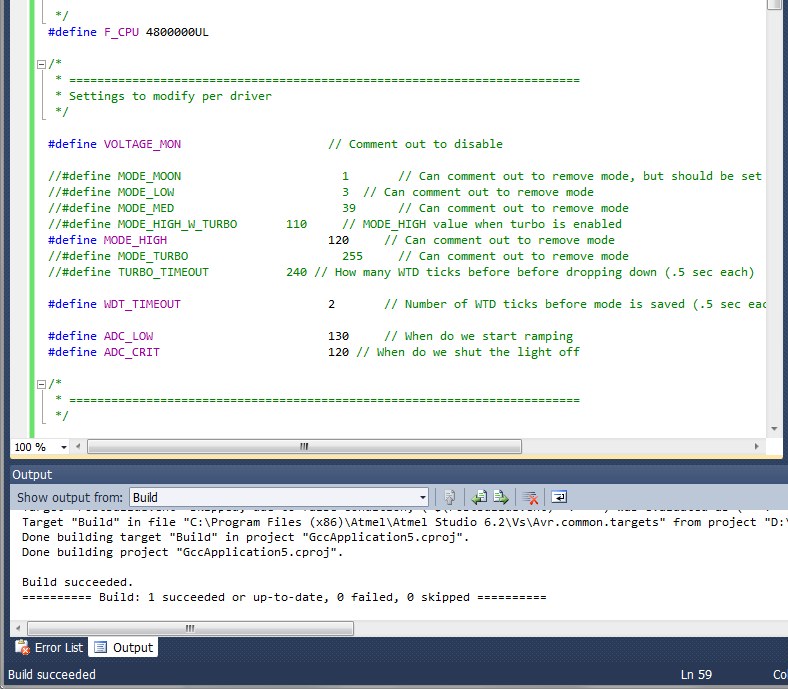Select the Output tab
This screenshot has height=689, width=788.
pos(124,647)
